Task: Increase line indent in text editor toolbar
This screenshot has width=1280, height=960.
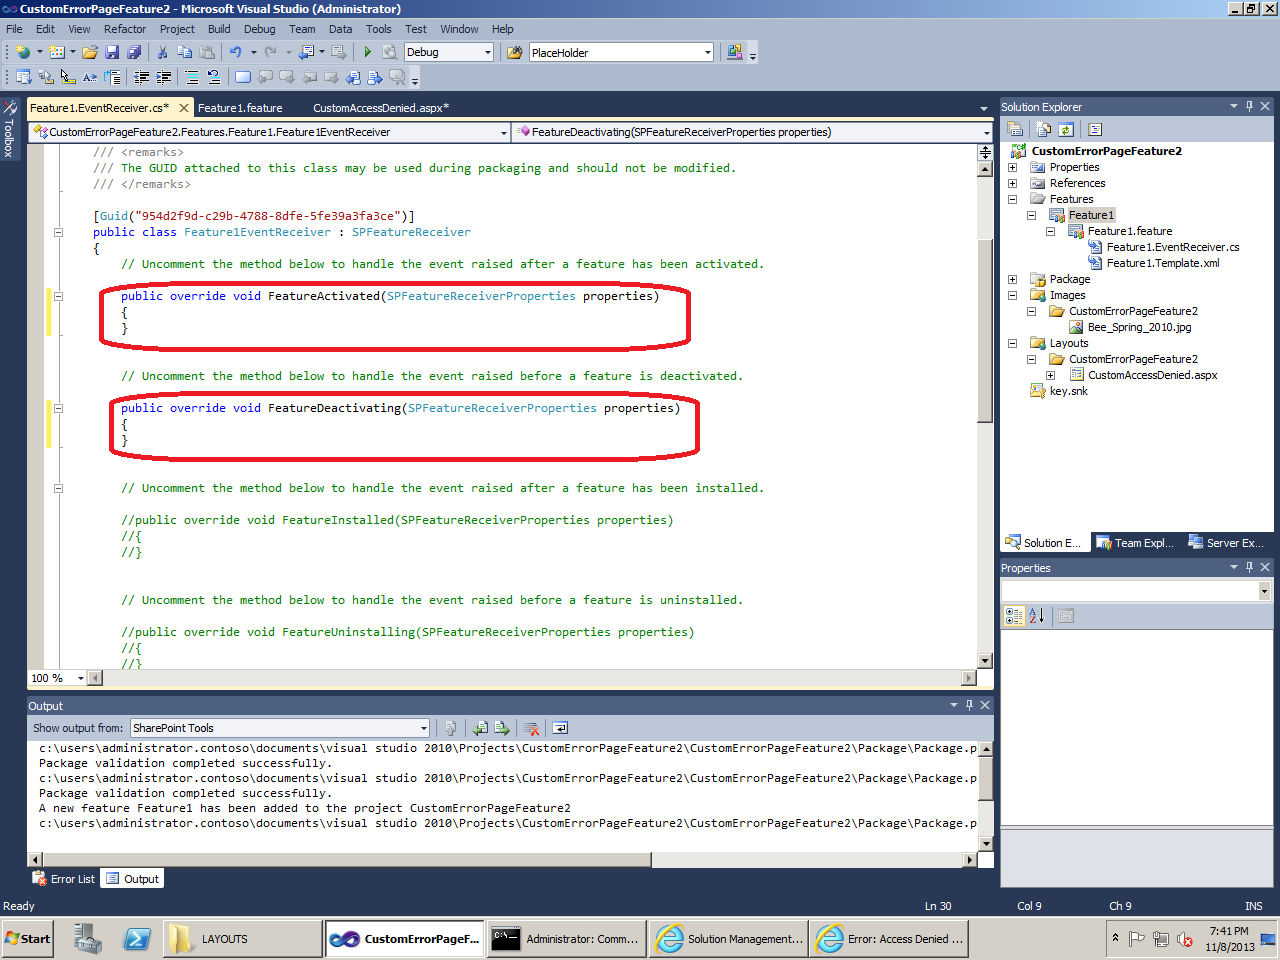Action: pyautogui.click(x=163, y=77)
